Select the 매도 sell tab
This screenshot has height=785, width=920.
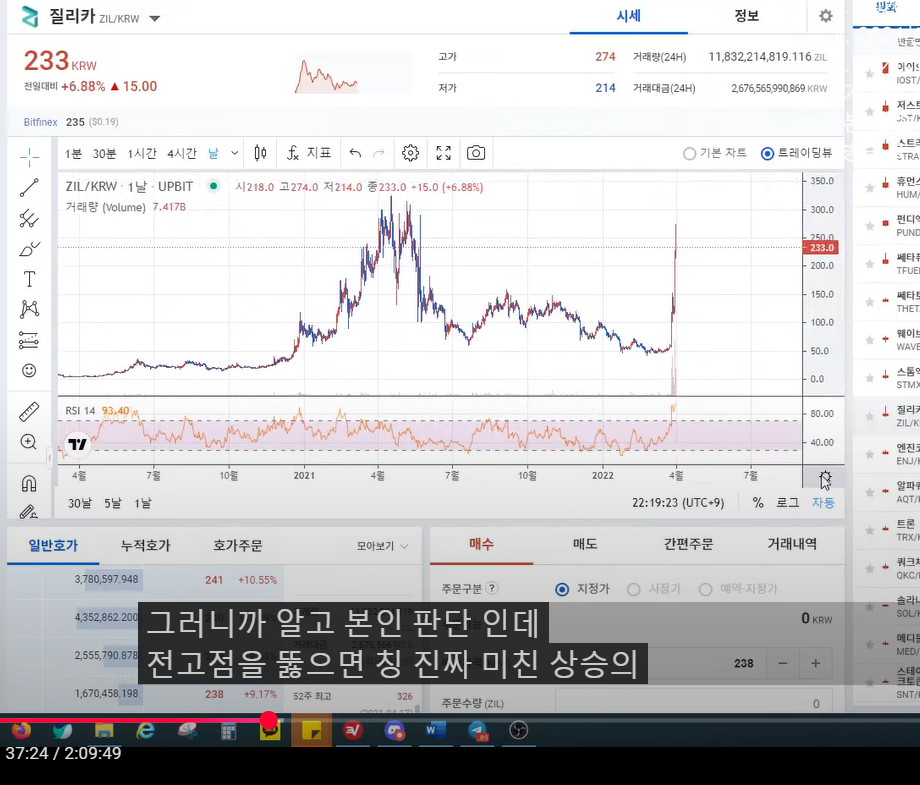(585, 544)
